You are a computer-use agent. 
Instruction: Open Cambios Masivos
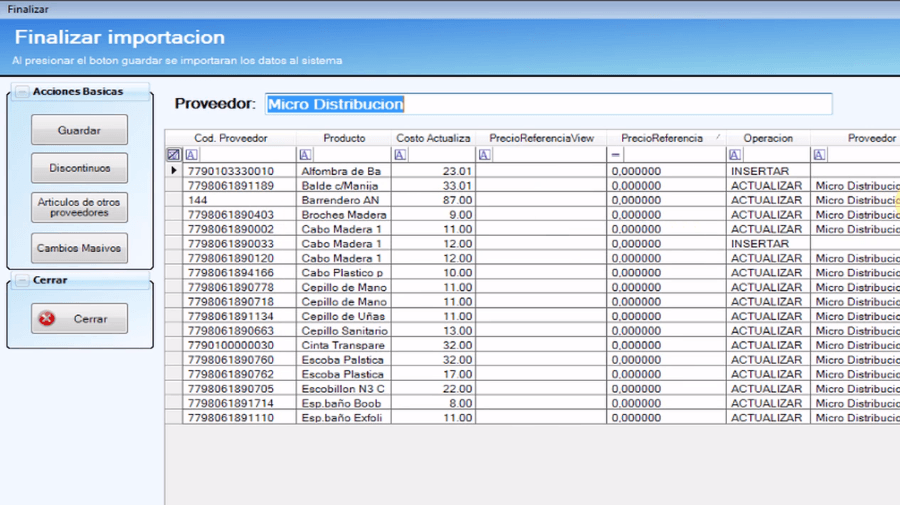coord(79,248)
